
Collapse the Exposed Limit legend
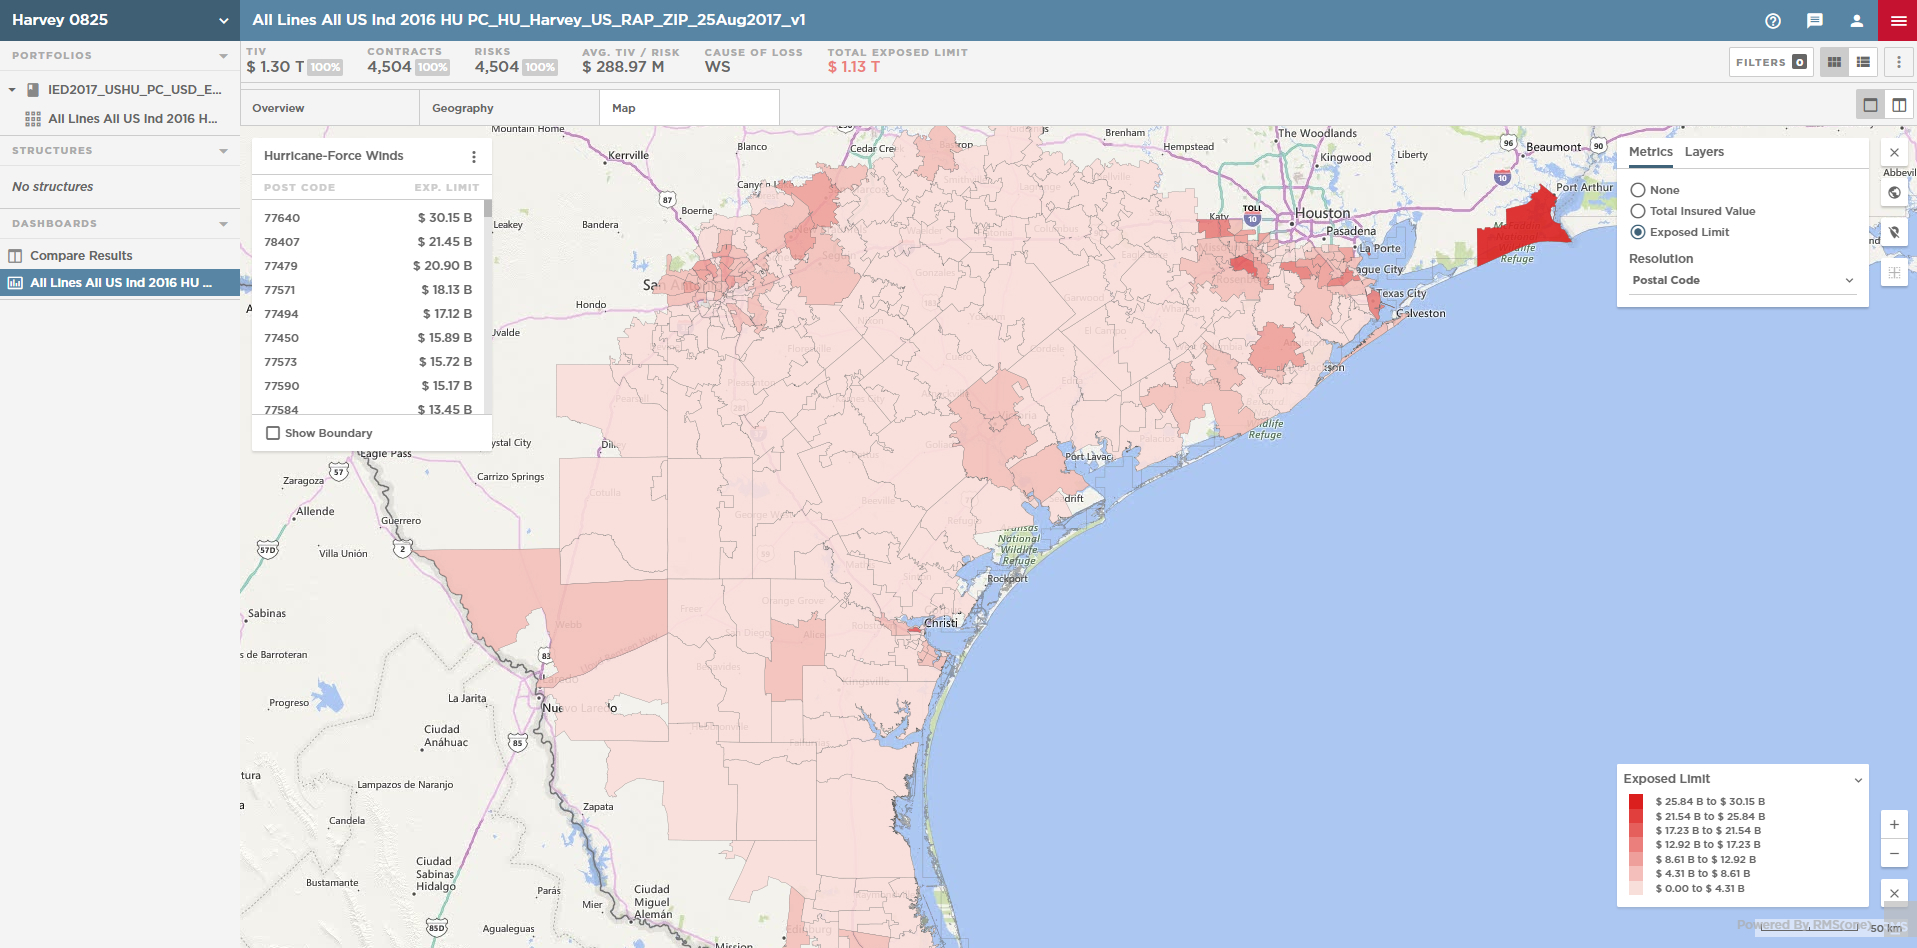(1858, 780)
